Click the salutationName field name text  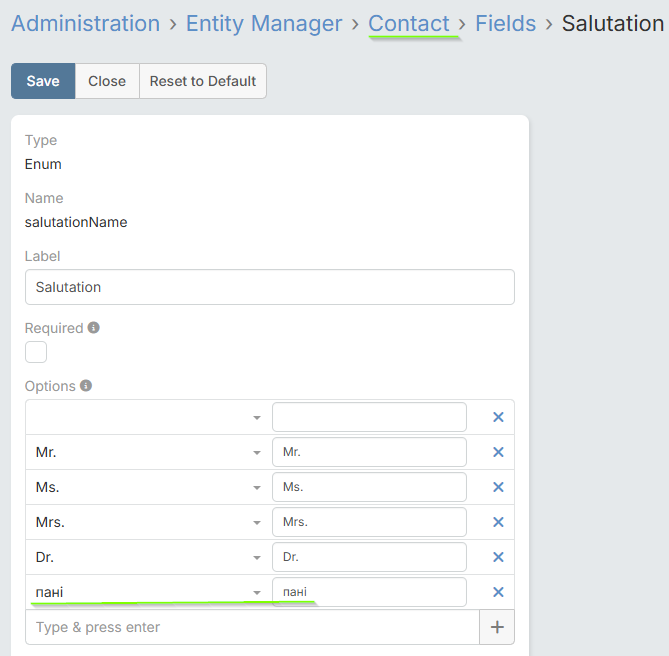(76, 222)
